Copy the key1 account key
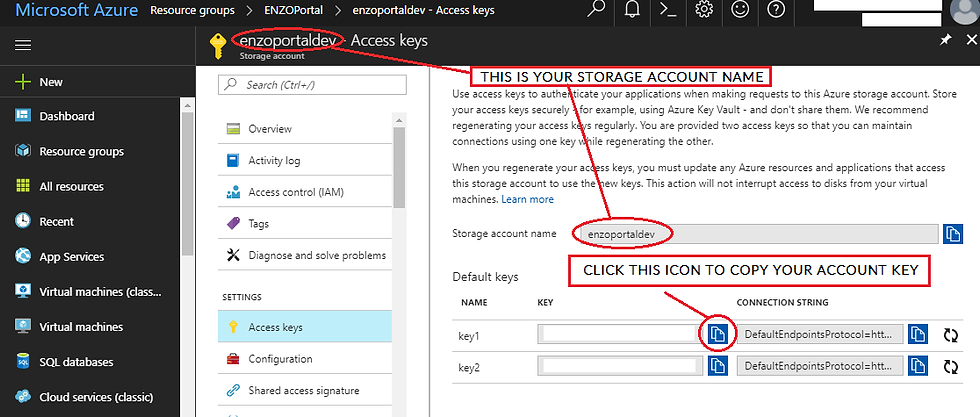 click(x=718, y=334)
